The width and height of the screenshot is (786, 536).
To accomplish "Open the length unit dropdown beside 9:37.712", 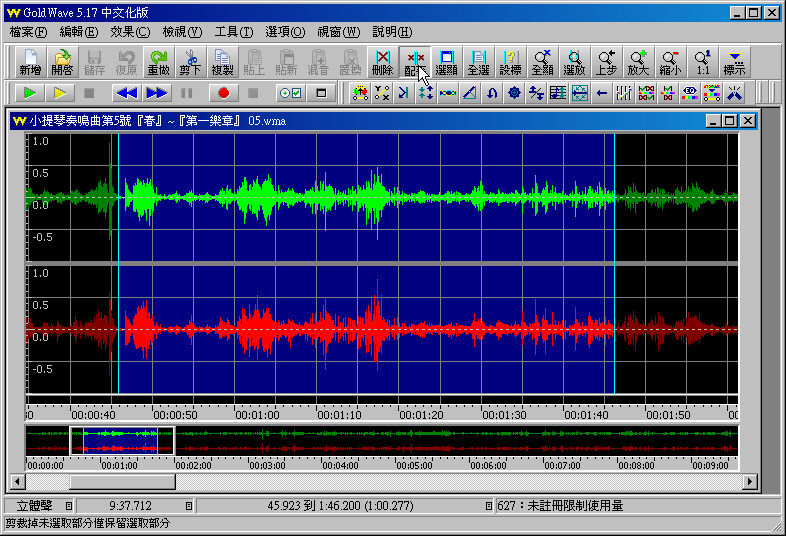I will click(189, 506).
